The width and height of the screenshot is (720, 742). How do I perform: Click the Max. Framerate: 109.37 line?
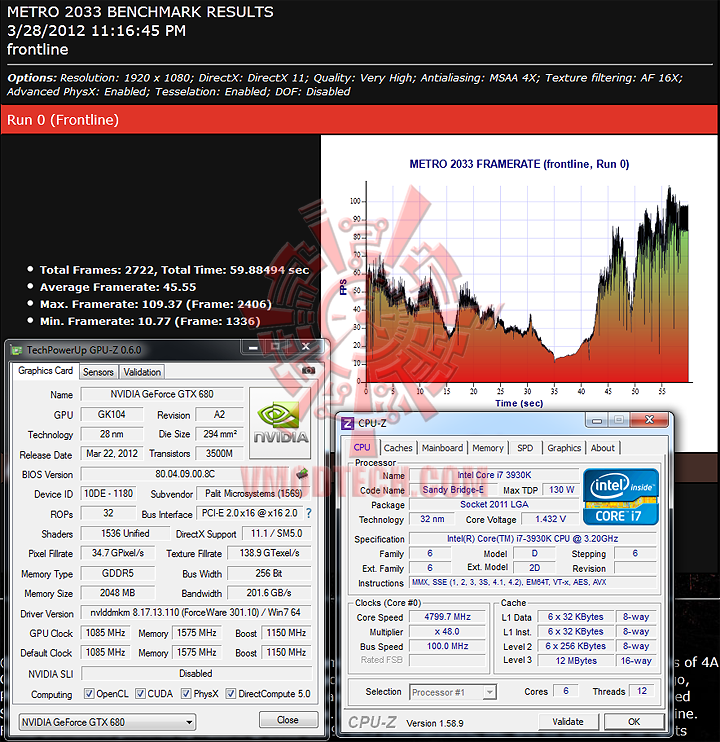click(156, 304)
